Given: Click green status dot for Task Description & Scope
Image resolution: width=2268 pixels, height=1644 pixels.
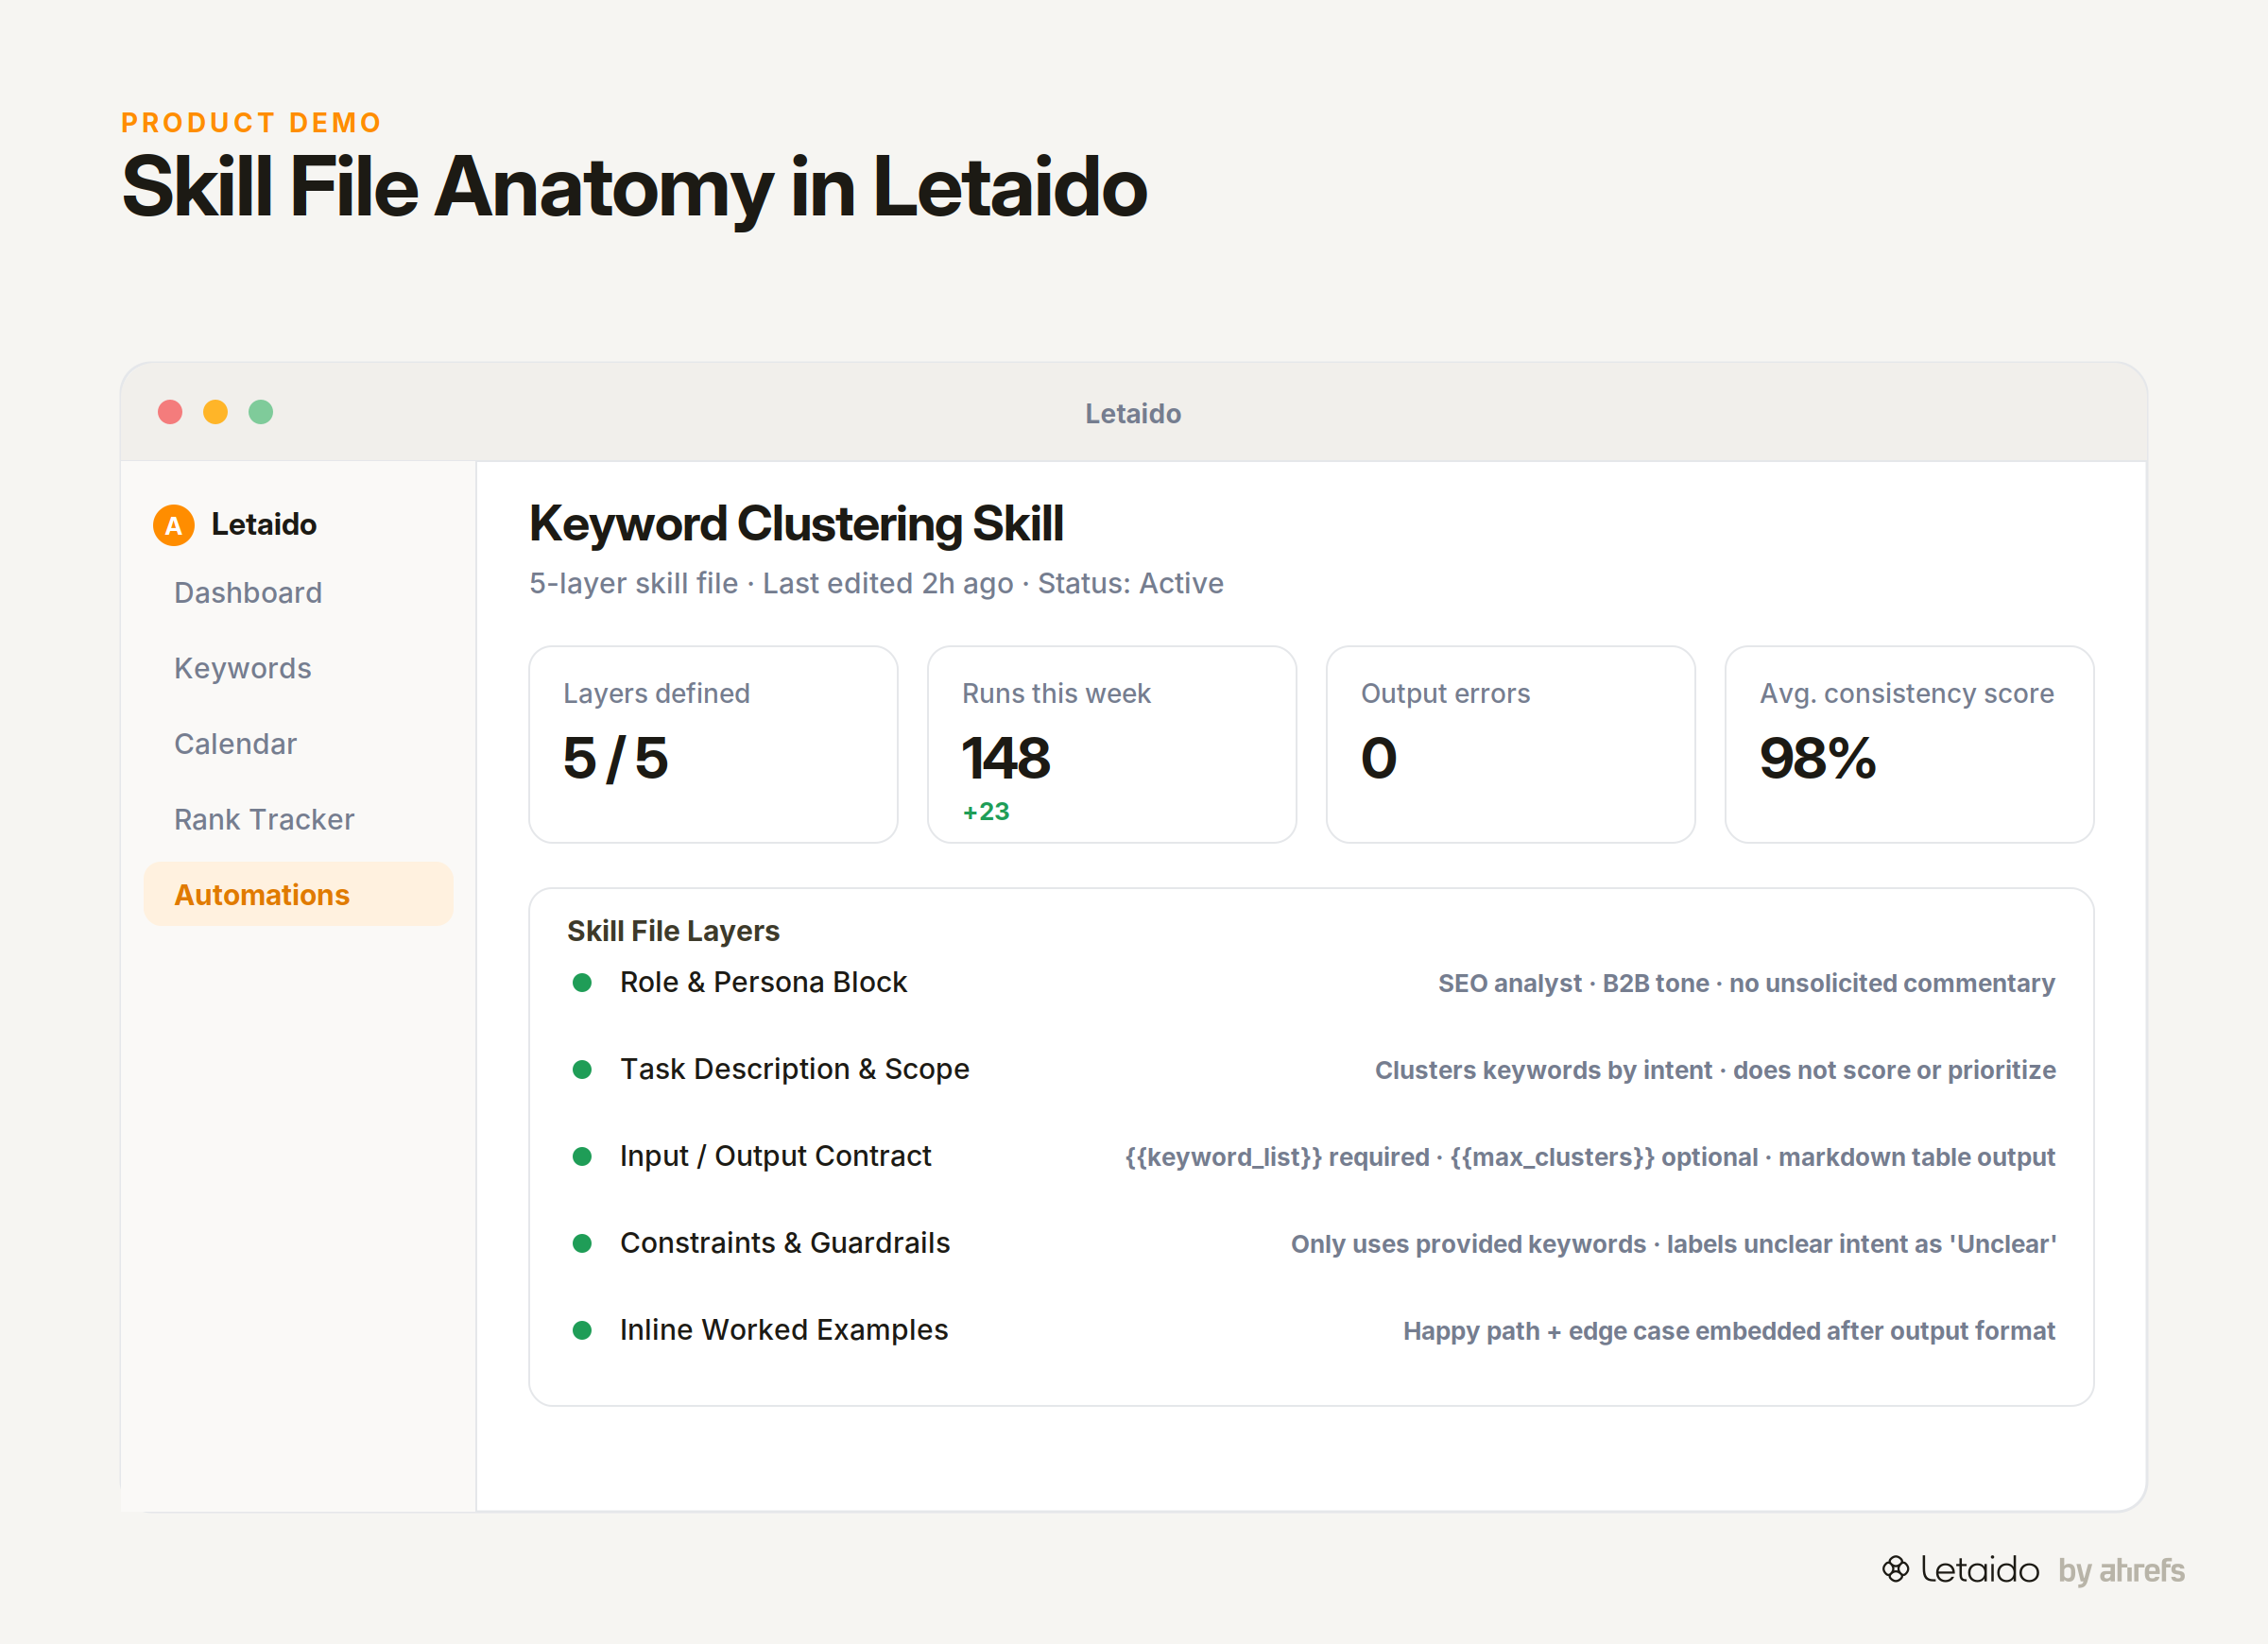Looking at the screenshot, I should [x=582, y=1070].
